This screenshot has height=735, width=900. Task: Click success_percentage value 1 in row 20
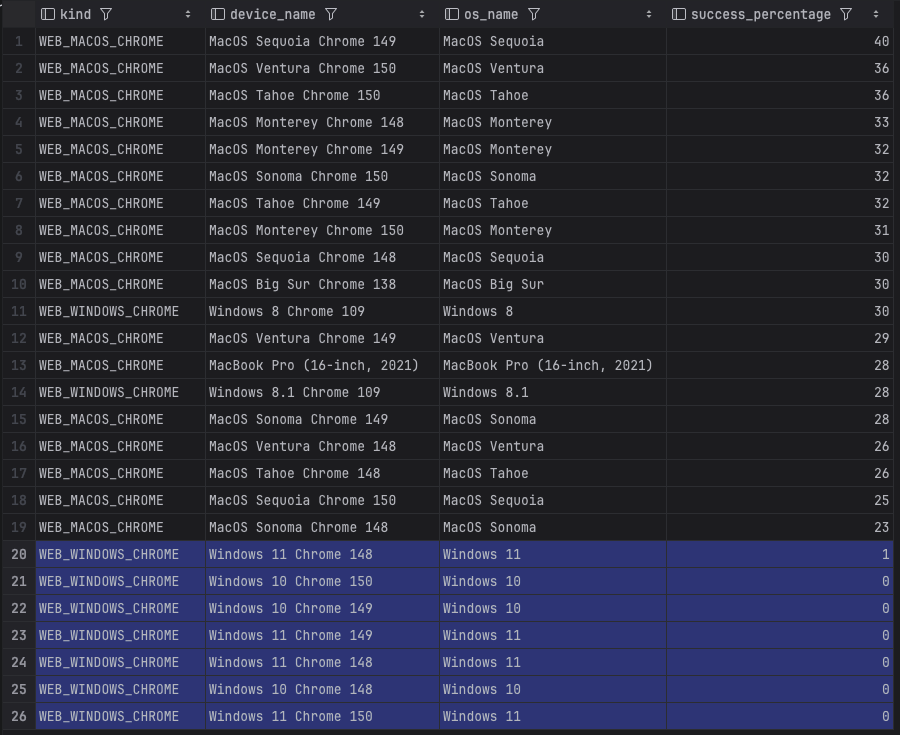[780, 554]
